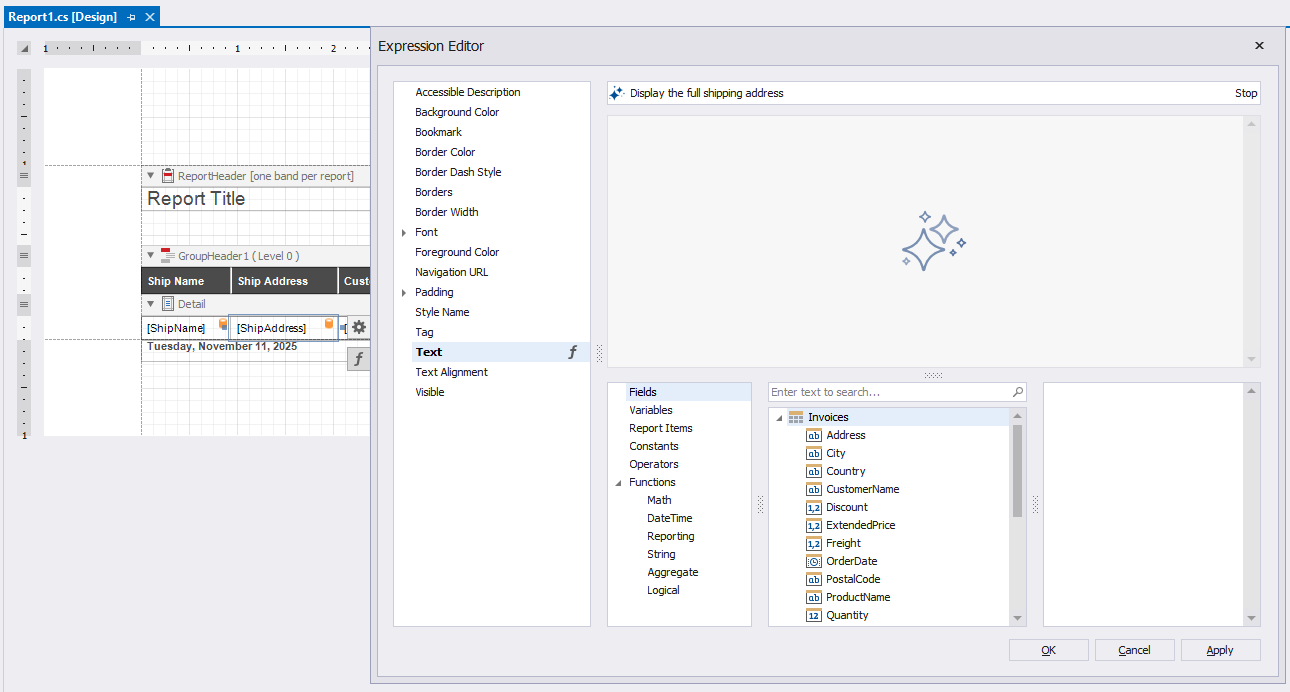Expand the Font property node
Image resolution: width=1290 pixels, height=692 pixels.
[404, 231]
